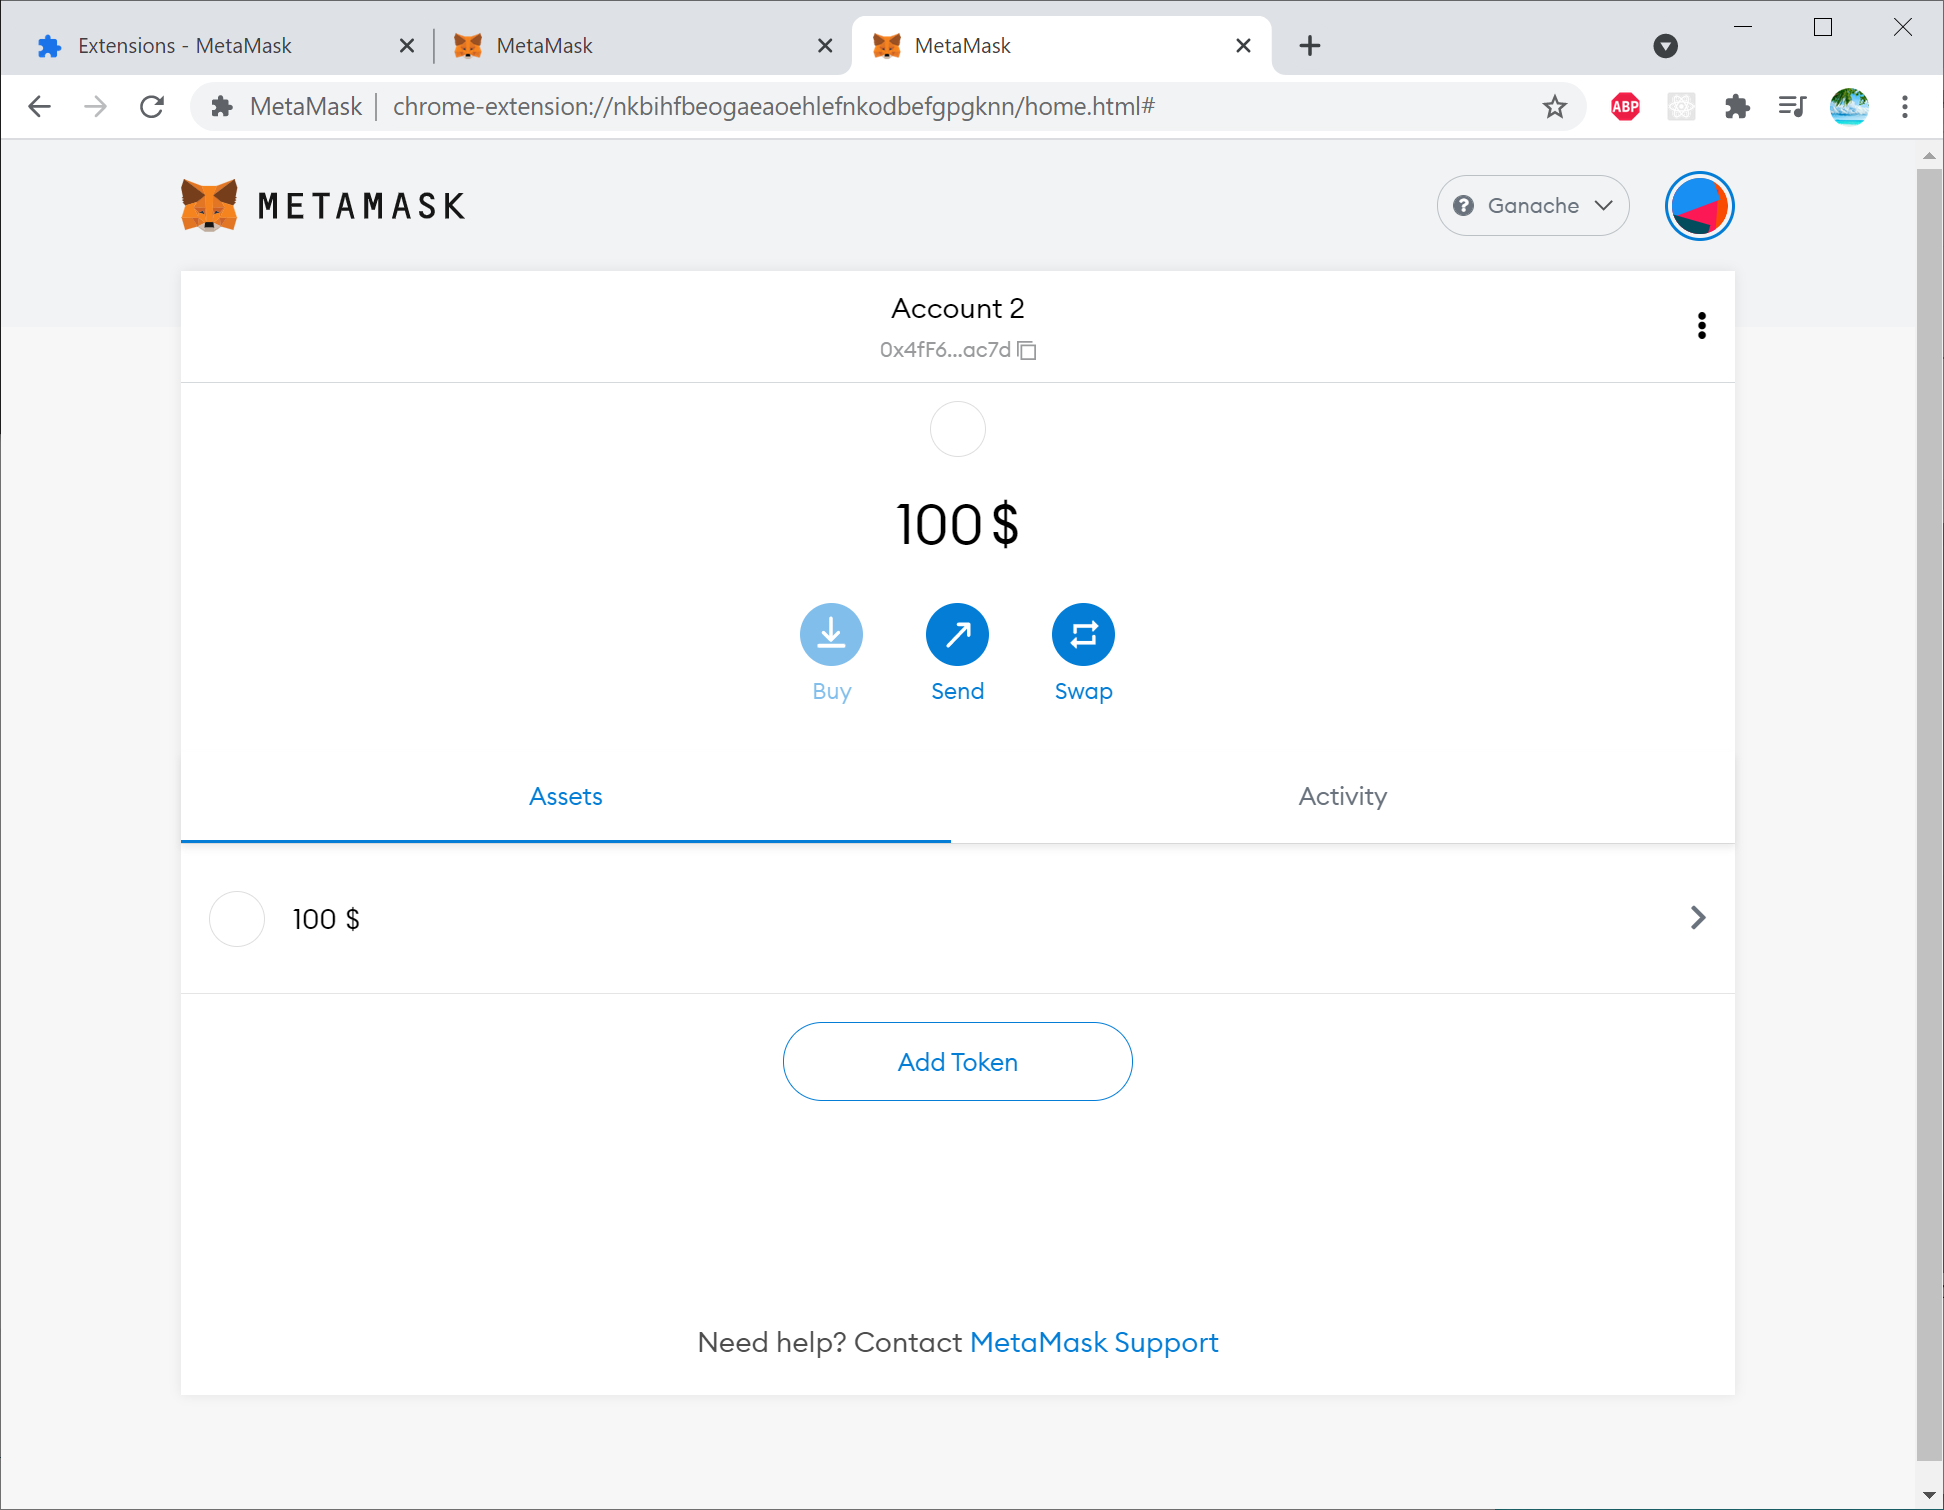The width and height of the screenshot is (1944, 1510).
Task: Click the Buy download icon button
Action: [x=831, y=634]
